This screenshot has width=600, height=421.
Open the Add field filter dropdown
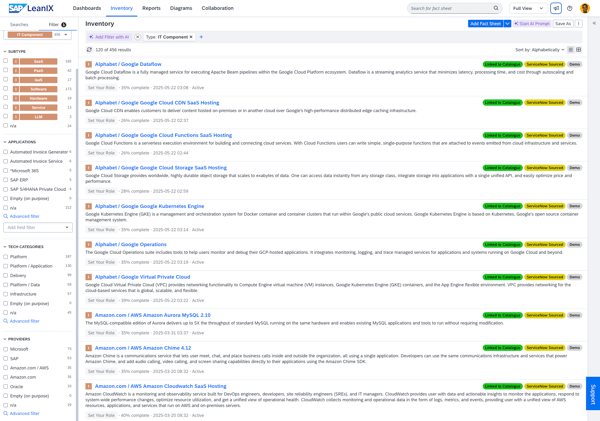[x=38, y=227]
